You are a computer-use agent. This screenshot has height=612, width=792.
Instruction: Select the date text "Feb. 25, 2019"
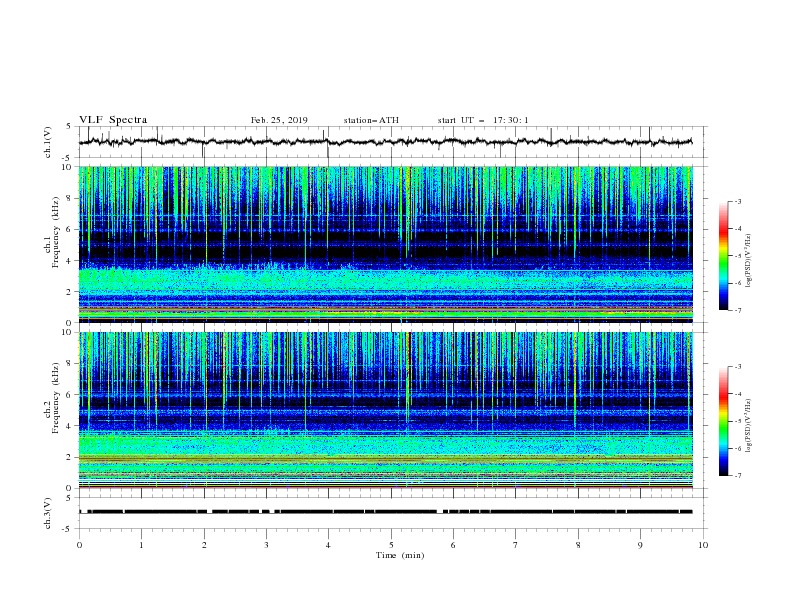(279, 120)
